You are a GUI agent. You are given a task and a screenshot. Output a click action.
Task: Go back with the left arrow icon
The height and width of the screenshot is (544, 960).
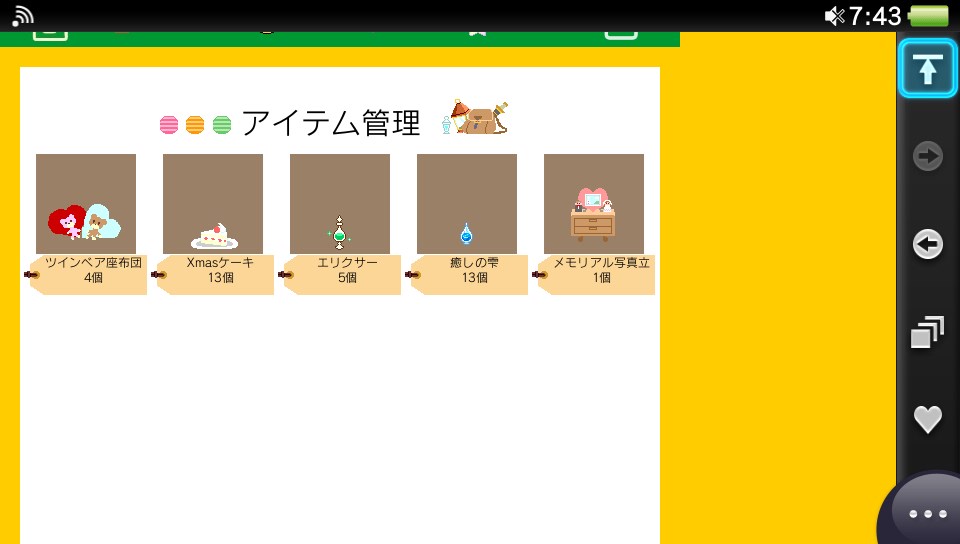[x=928, y=244]
